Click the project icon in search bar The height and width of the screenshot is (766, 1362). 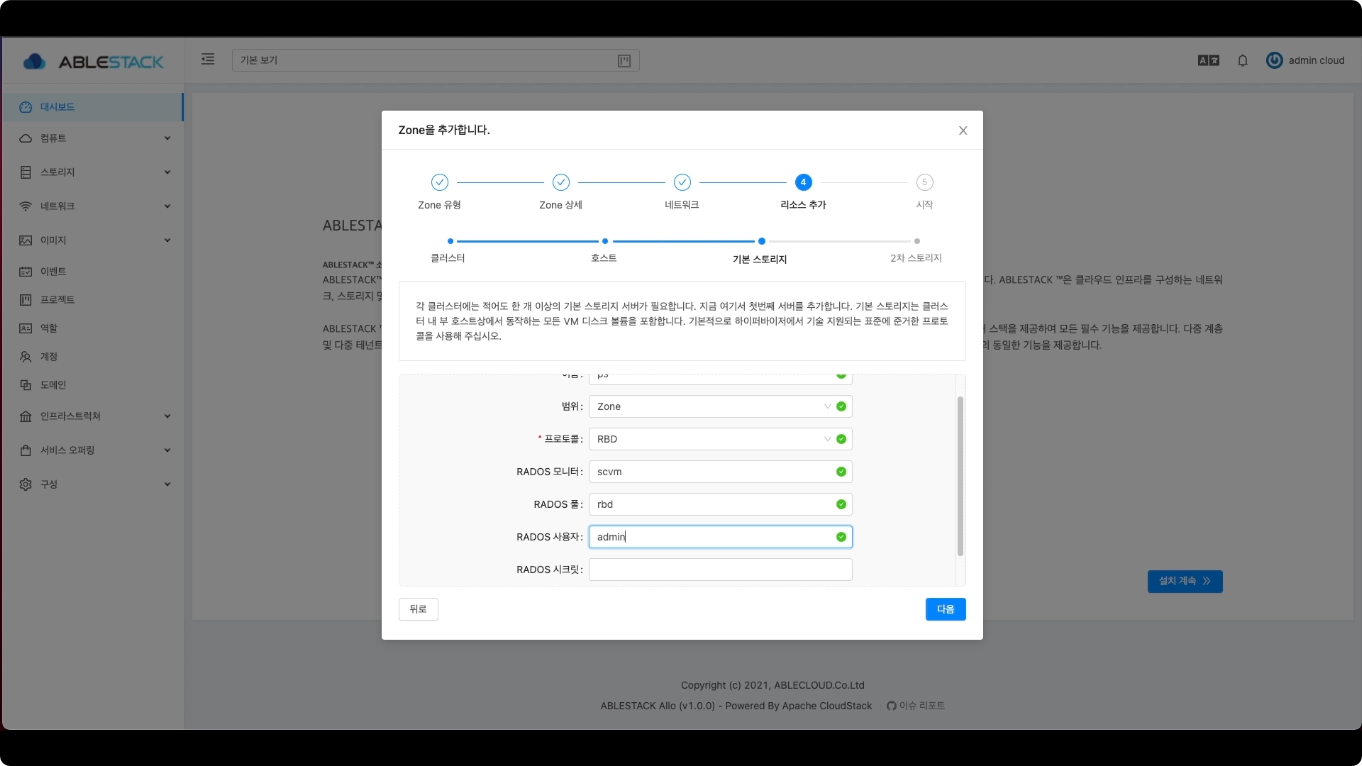624,61
